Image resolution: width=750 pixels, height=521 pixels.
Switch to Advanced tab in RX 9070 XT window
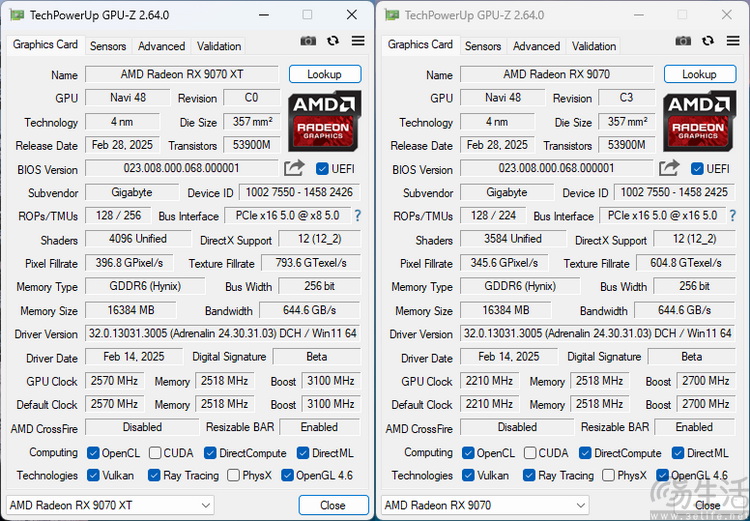click(162, 46)
